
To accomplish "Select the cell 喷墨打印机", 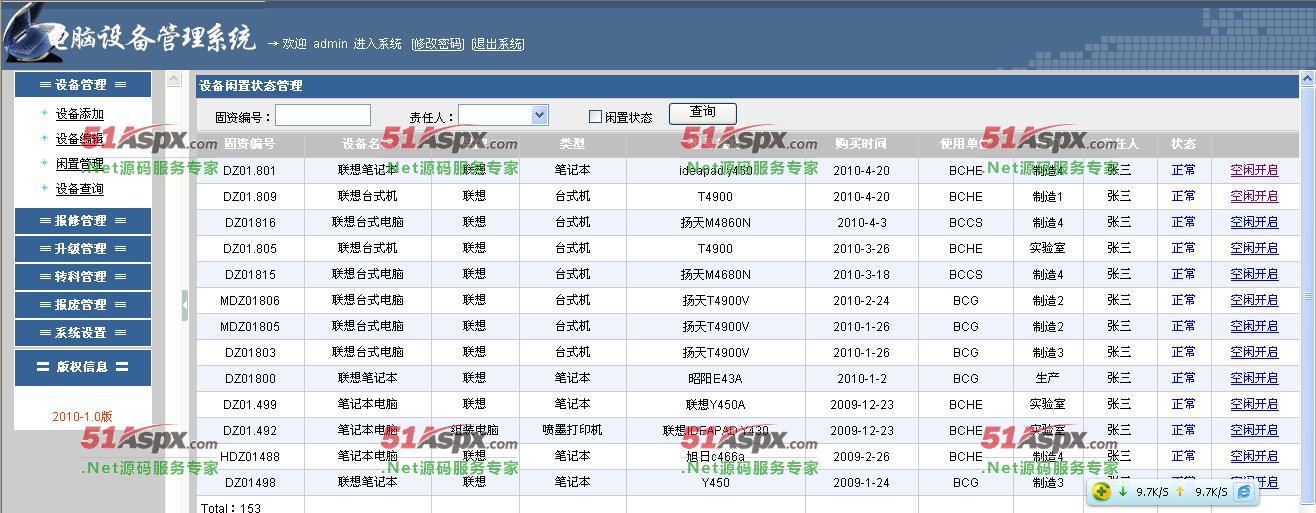I will click(572, 431).
